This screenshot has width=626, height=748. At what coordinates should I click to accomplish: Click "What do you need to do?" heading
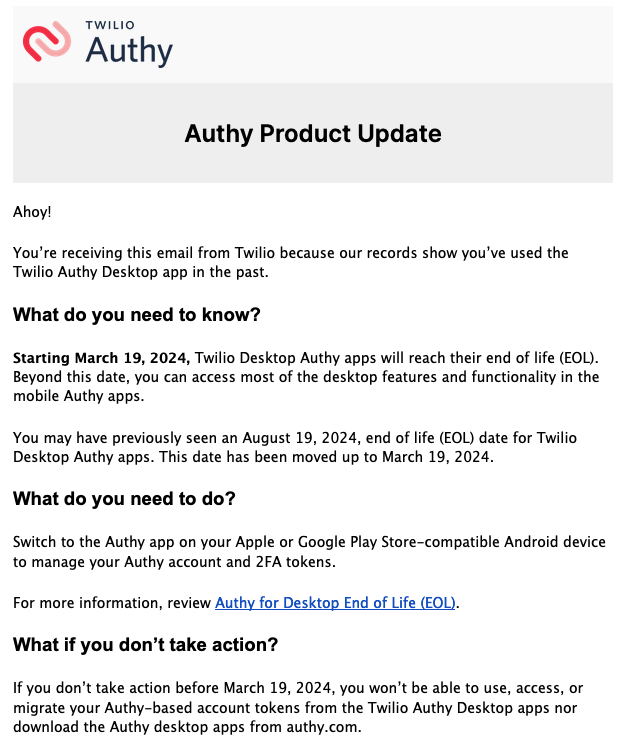point(124,498)
